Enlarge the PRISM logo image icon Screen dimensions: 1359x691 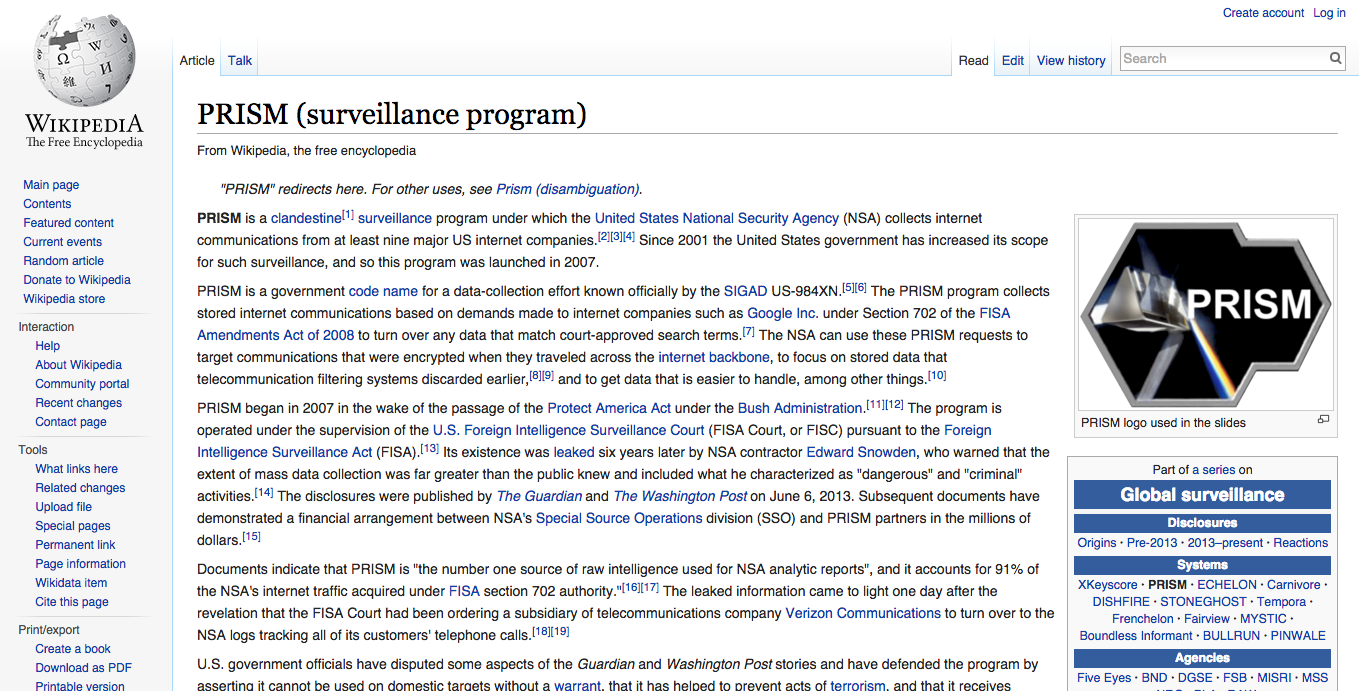coord(1323,420)
